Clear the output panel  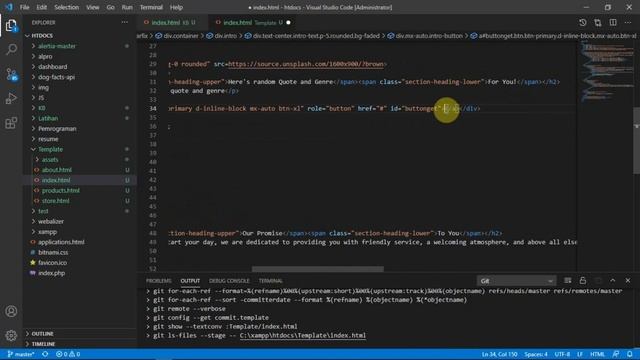tap(567, 280)
